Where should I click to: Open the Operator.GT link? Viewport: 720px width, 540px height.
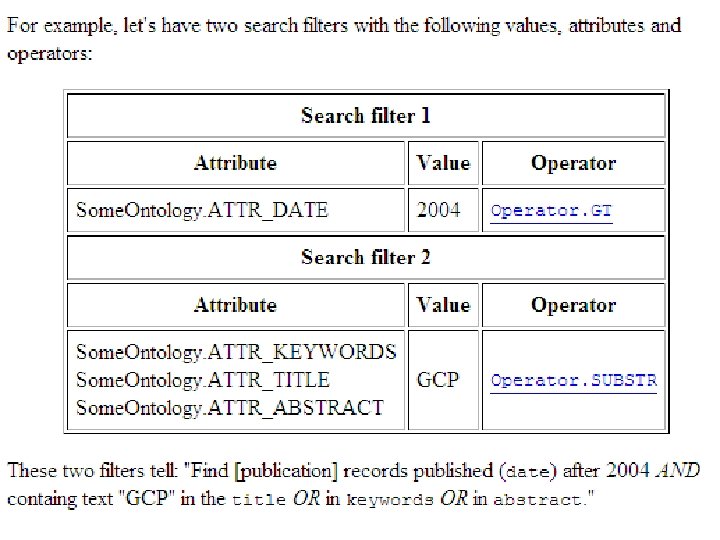pyautogui.click(x=551, y=211)
